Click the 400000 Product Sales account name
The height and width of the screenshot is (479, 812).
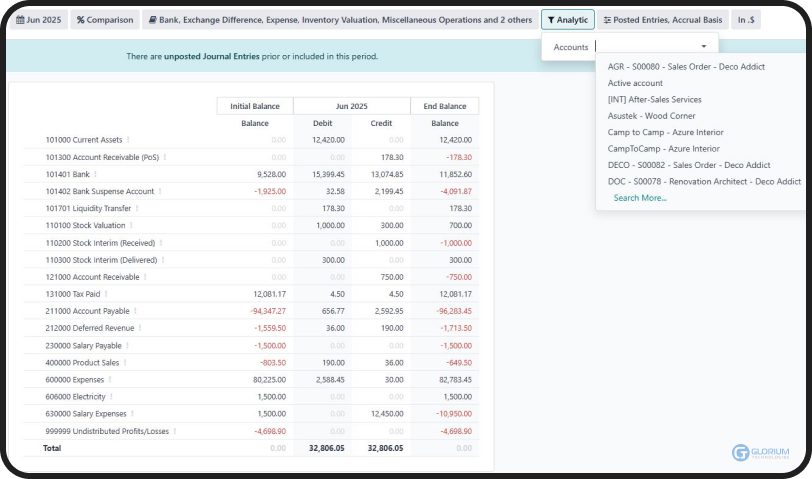pos(82,362)
